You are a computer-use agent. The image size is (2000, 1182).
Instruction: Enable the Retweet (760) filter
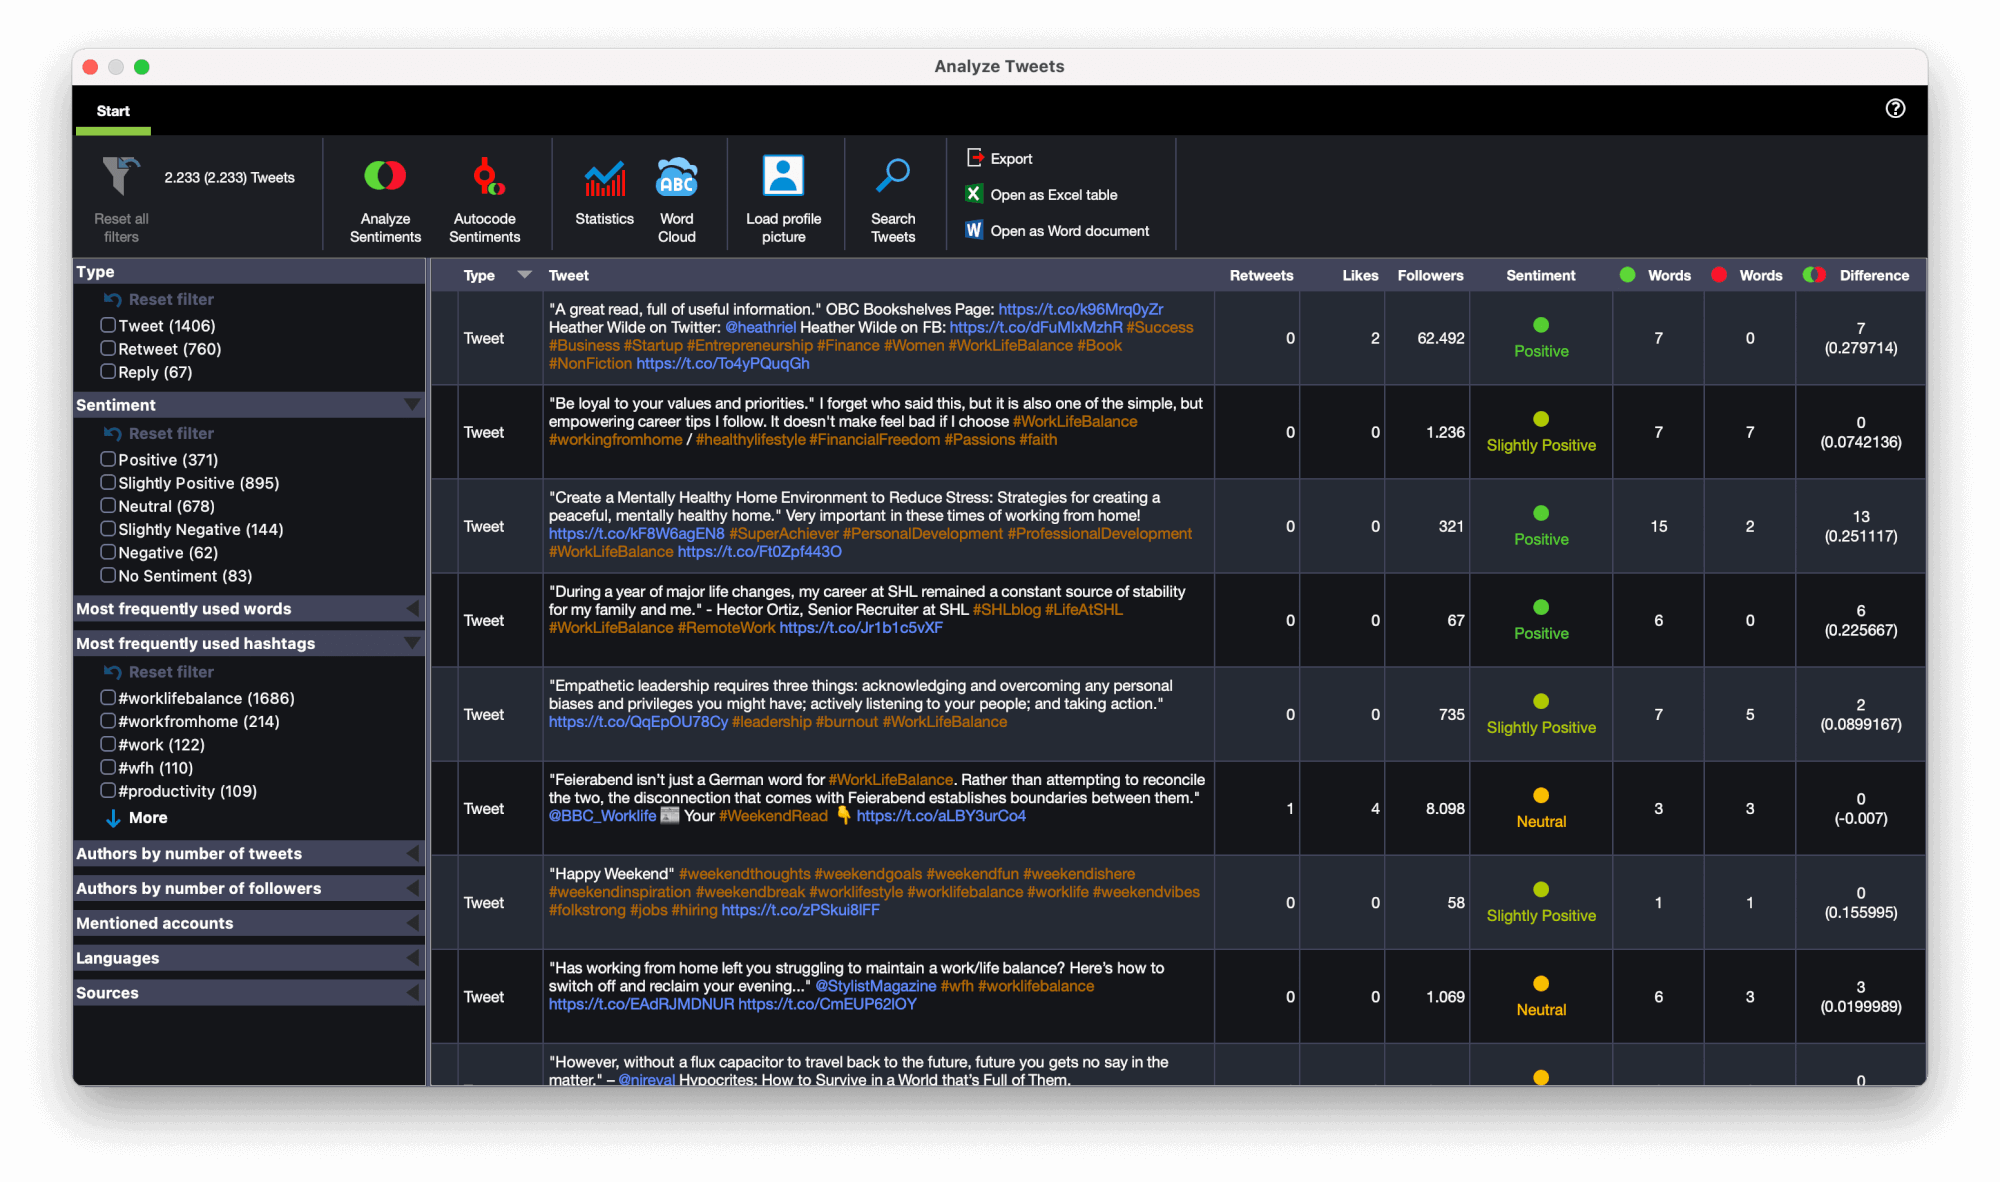tap(108, 348)
